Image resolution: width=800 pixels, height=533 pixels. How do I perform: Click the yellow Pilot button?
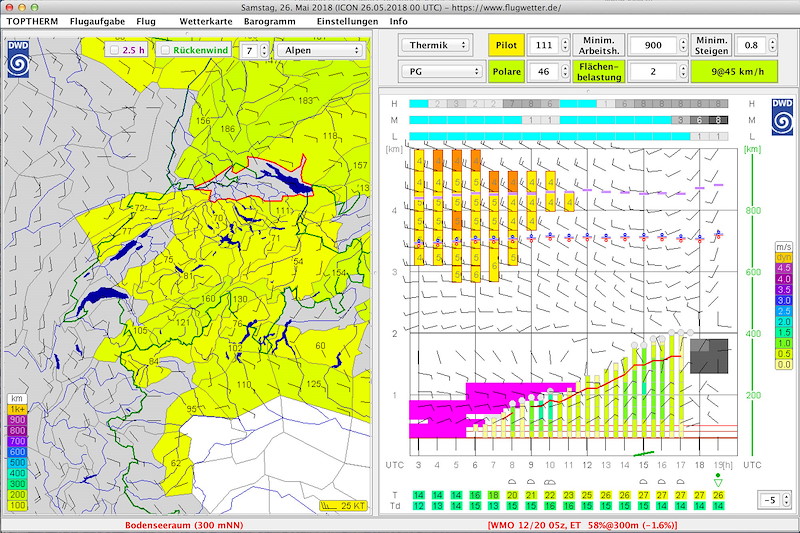coord(506,45)
